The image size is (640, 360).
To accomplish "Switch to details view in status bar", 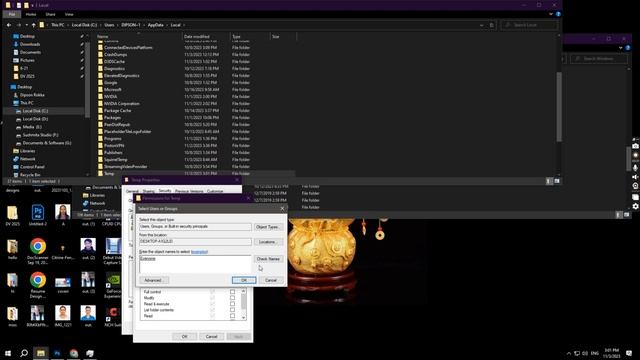I will [549, 181].
